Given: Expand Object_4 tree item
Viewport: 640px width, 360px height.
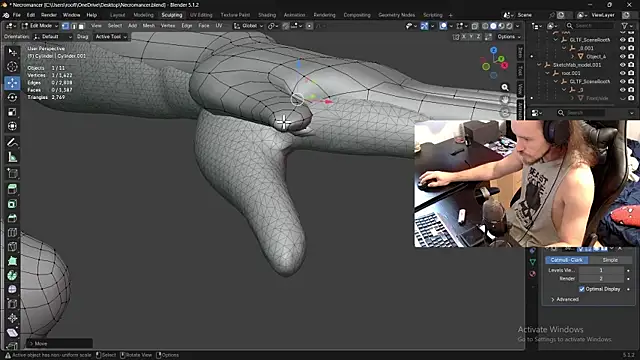Looking at the screenshot, I should click(572, 56).
